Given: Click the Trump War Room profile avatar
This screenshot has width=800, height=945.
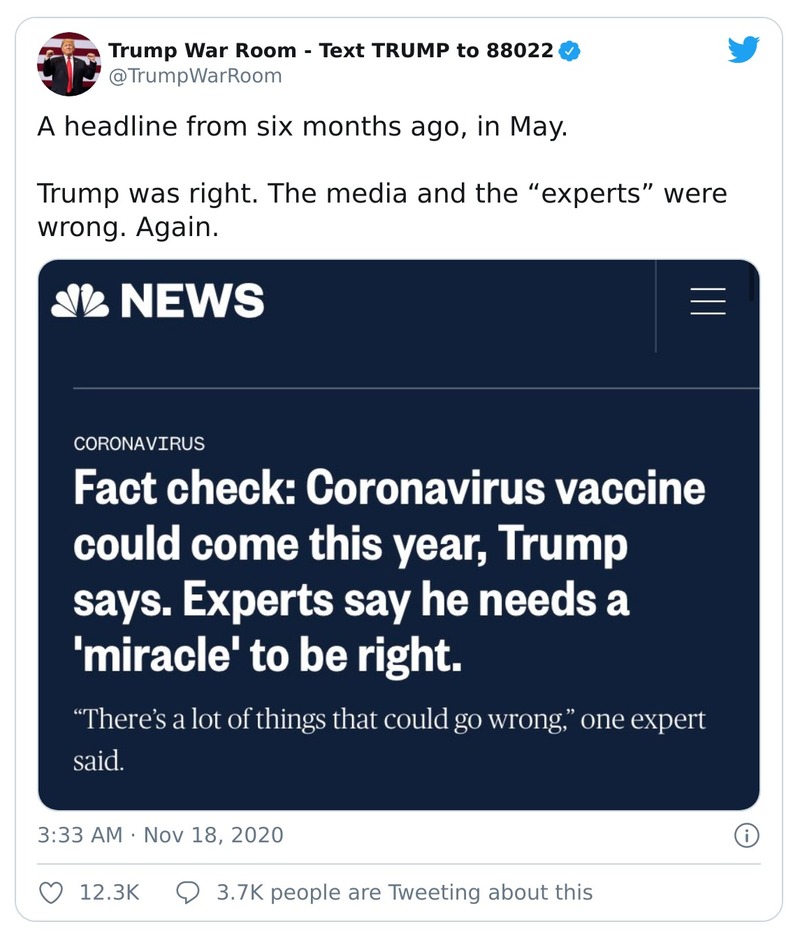Looking at the screenshot, I should point(66,63).
